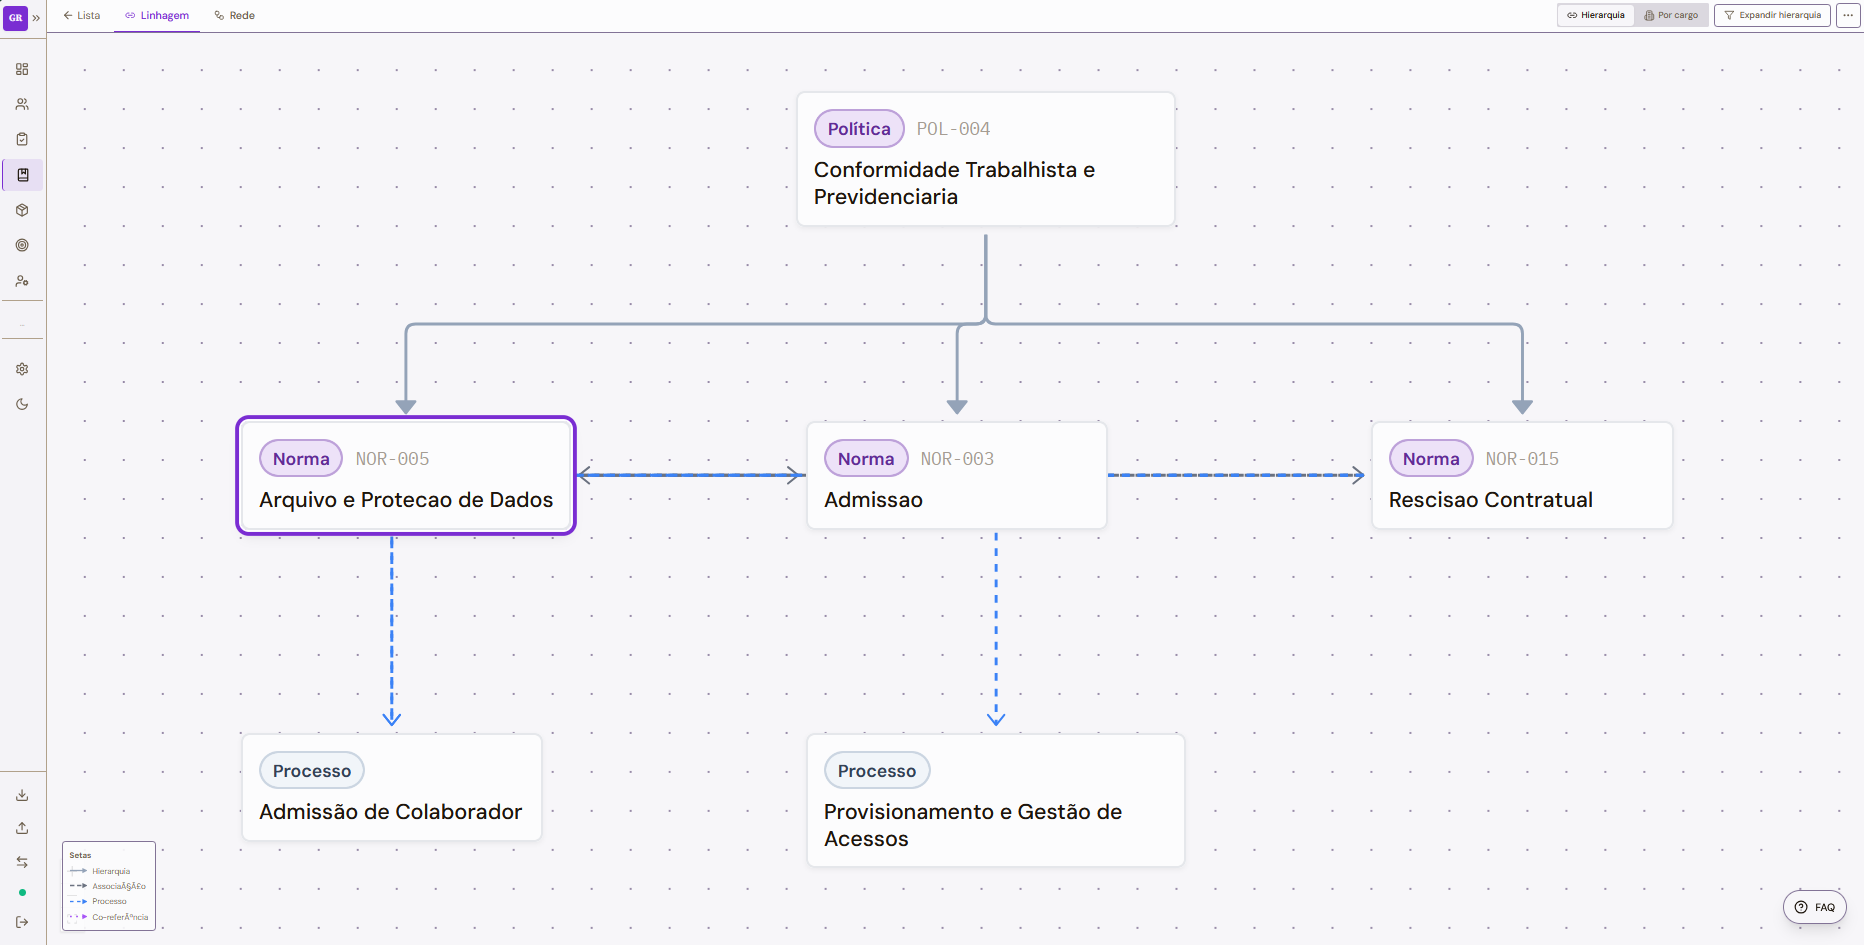Click the NOR-003 code label
This screenshot has width=1864, height=945.
[957, 459]
